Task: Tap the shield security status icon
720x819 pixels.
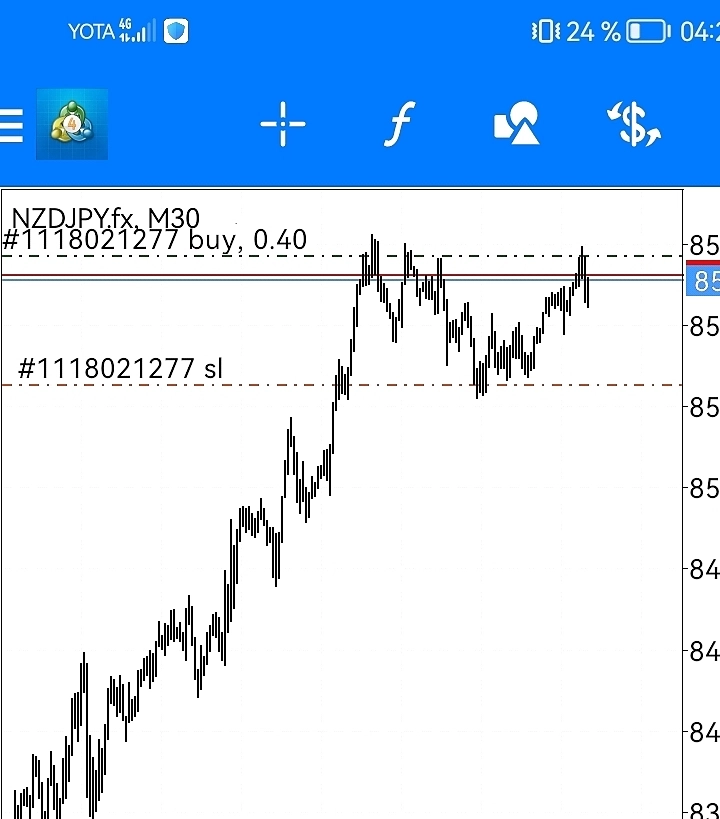Action: click(x=176, y=31)
